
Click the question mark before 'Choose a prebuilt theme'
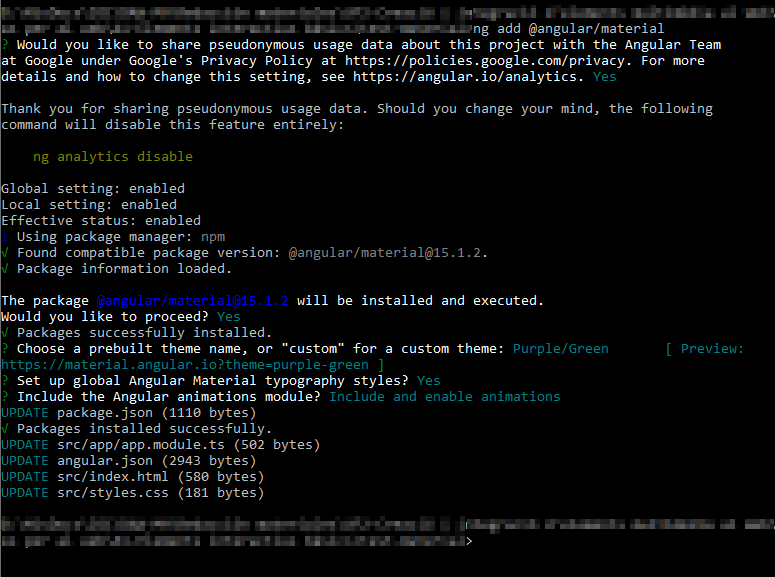tap(5, 349)
